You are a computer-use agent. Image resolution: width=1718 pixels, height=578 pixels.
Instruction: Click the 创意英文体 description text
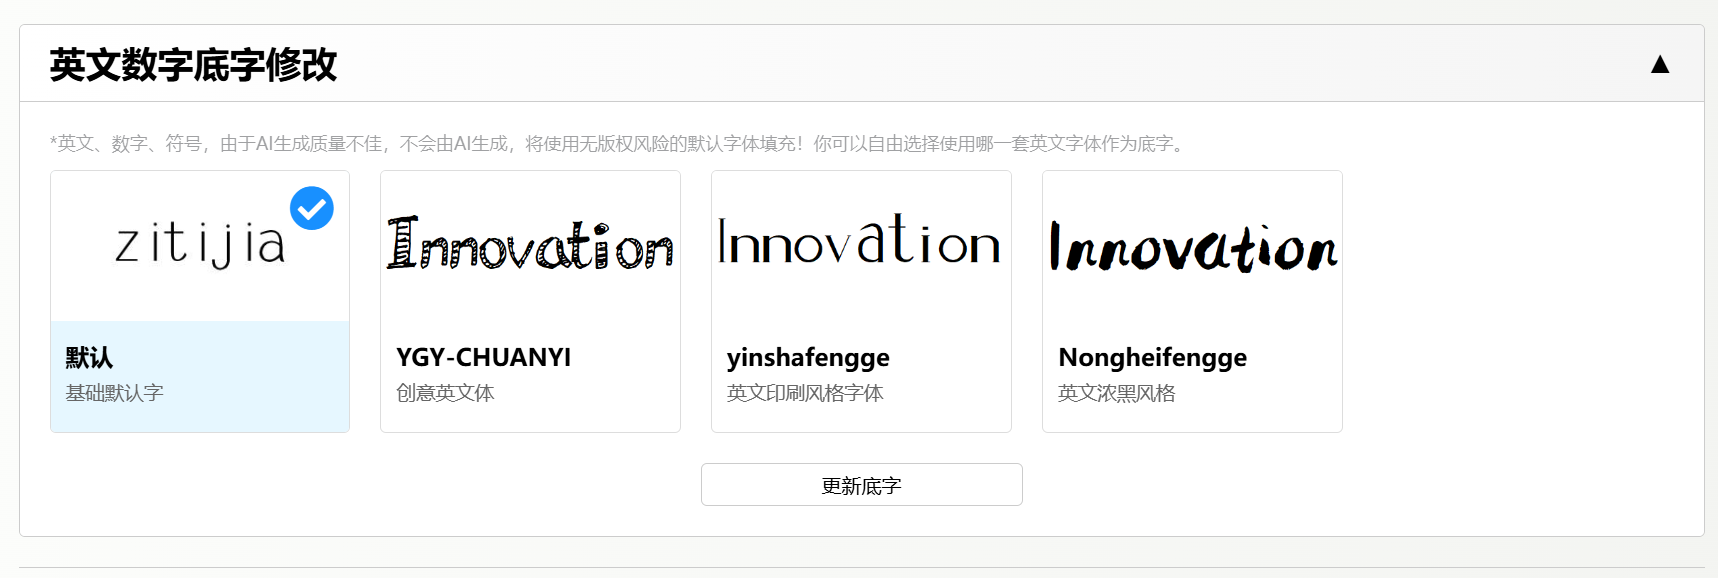pos(445,393)
